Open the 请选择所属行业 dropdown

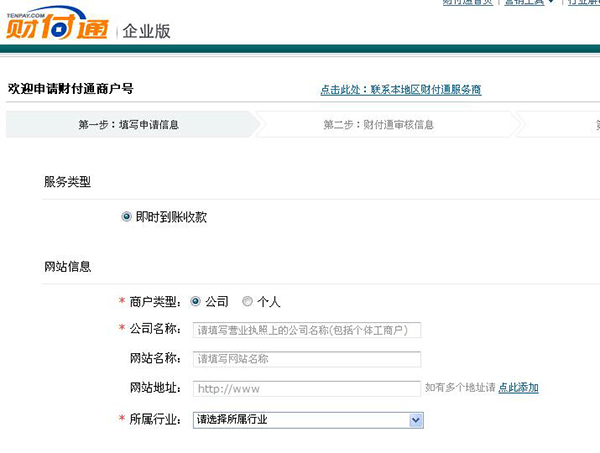pos(308,420)
